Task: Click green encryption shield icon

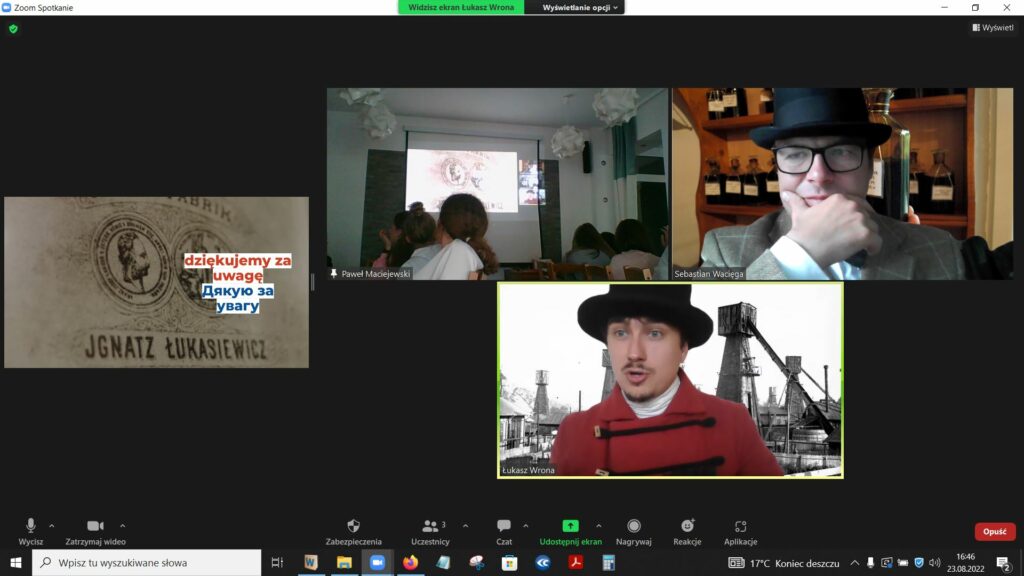Action: [x=13, y=29]
